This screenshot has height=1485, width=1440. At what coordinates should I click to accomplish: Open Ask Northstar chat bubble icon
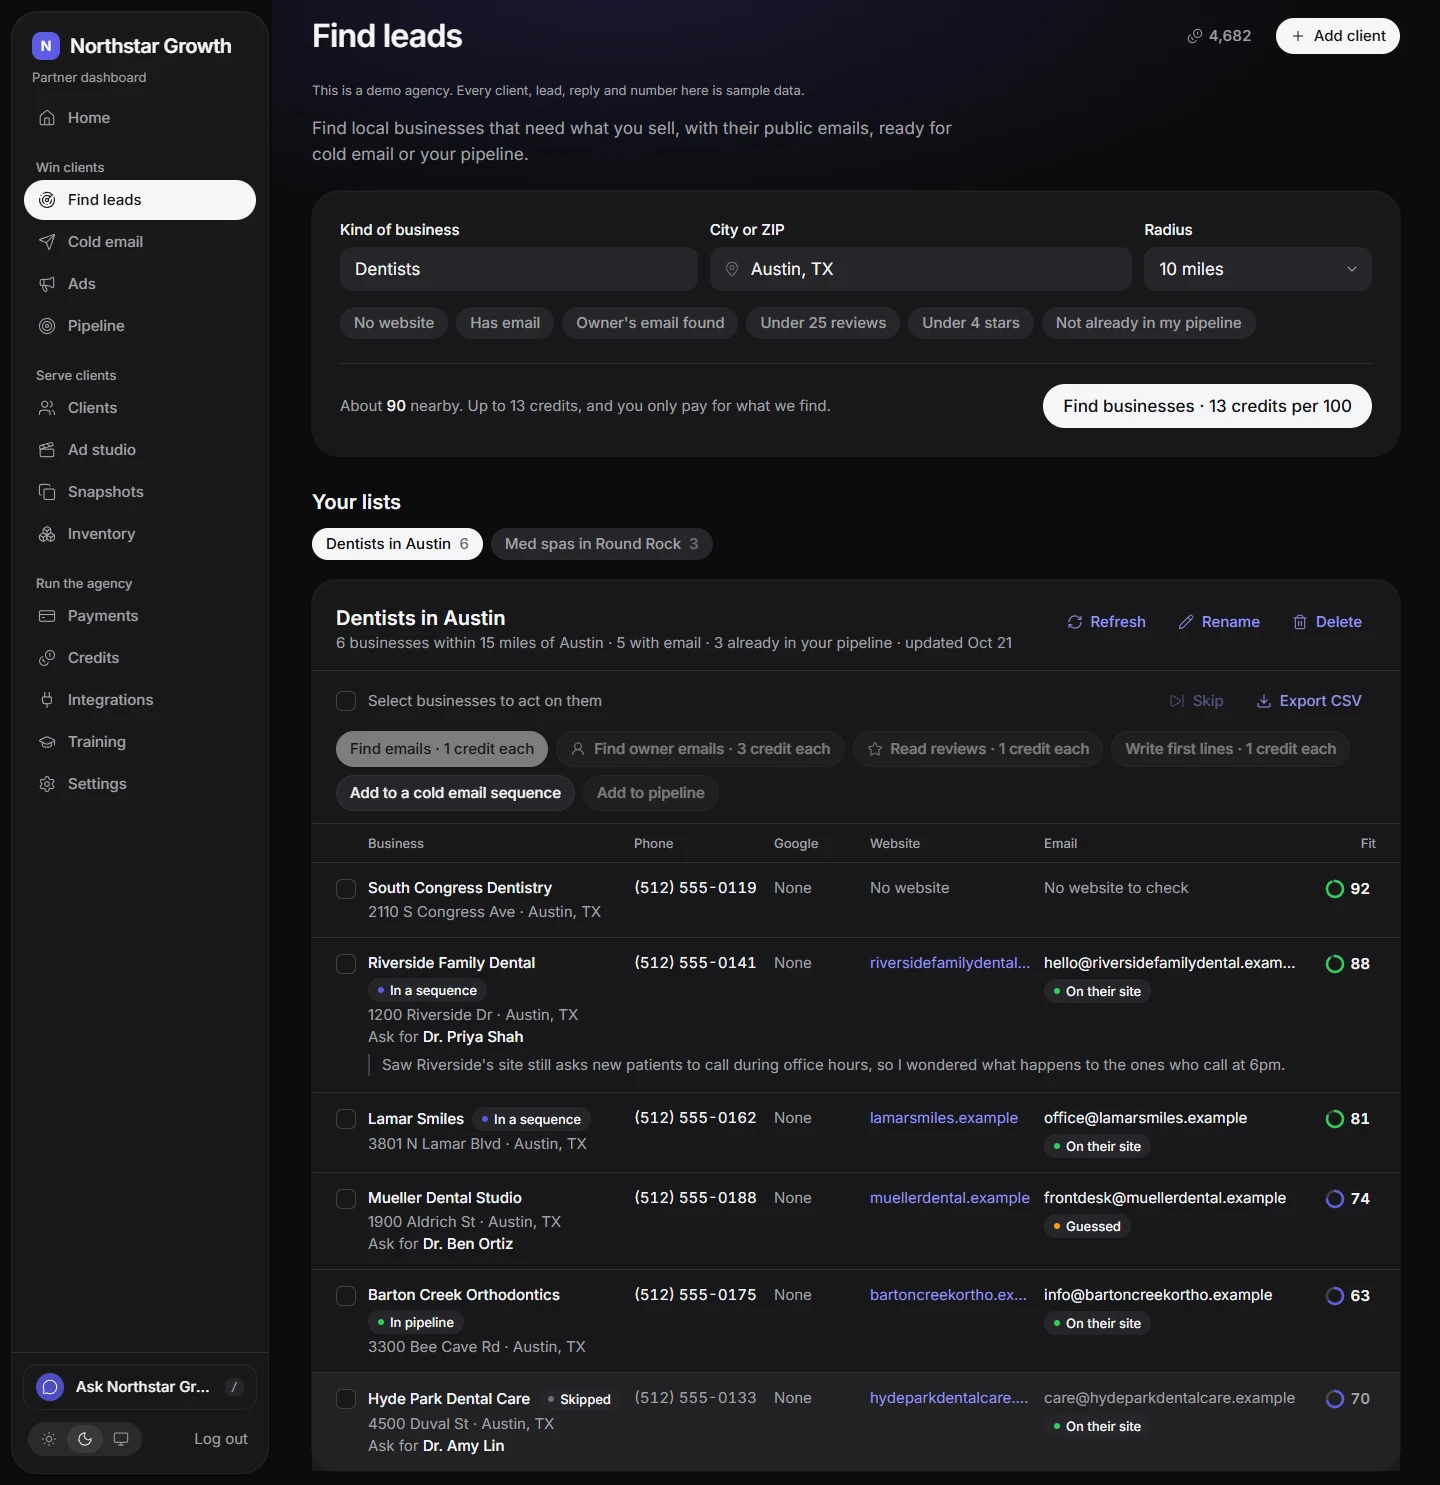[50, 1387]
